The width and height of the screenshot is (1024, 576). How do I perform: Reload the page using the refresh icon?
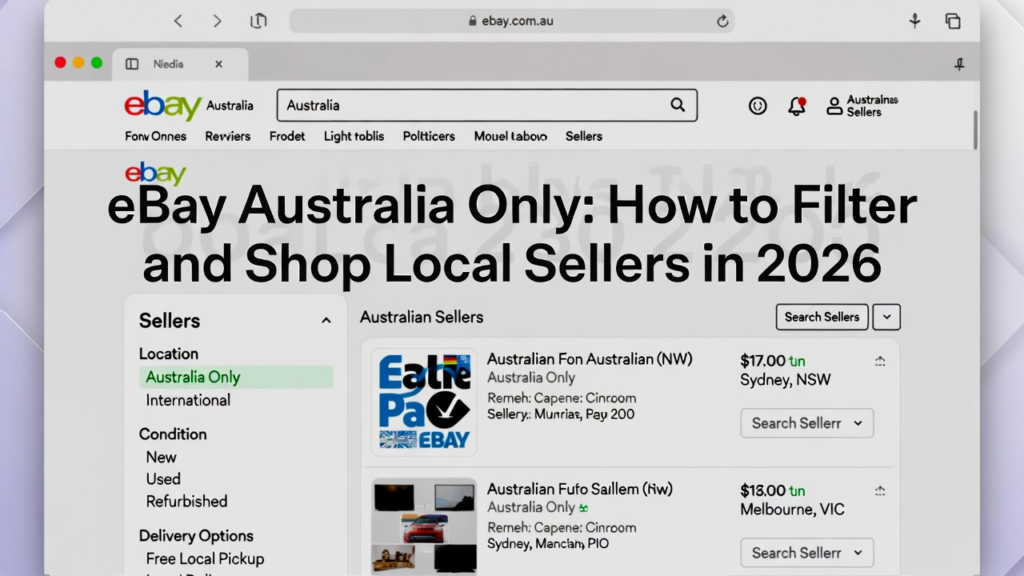click(722, 21)
